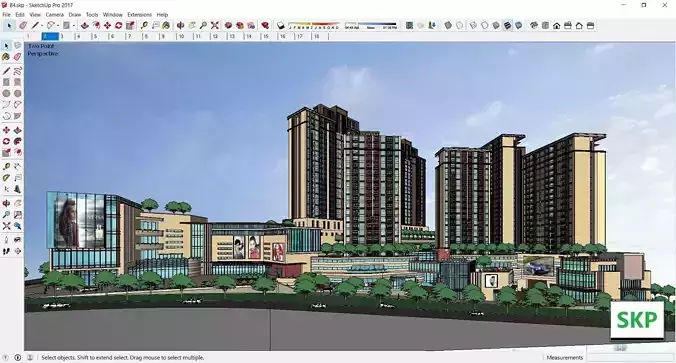Select the Tape Measure tool in the top toolbar

point(144,25)
